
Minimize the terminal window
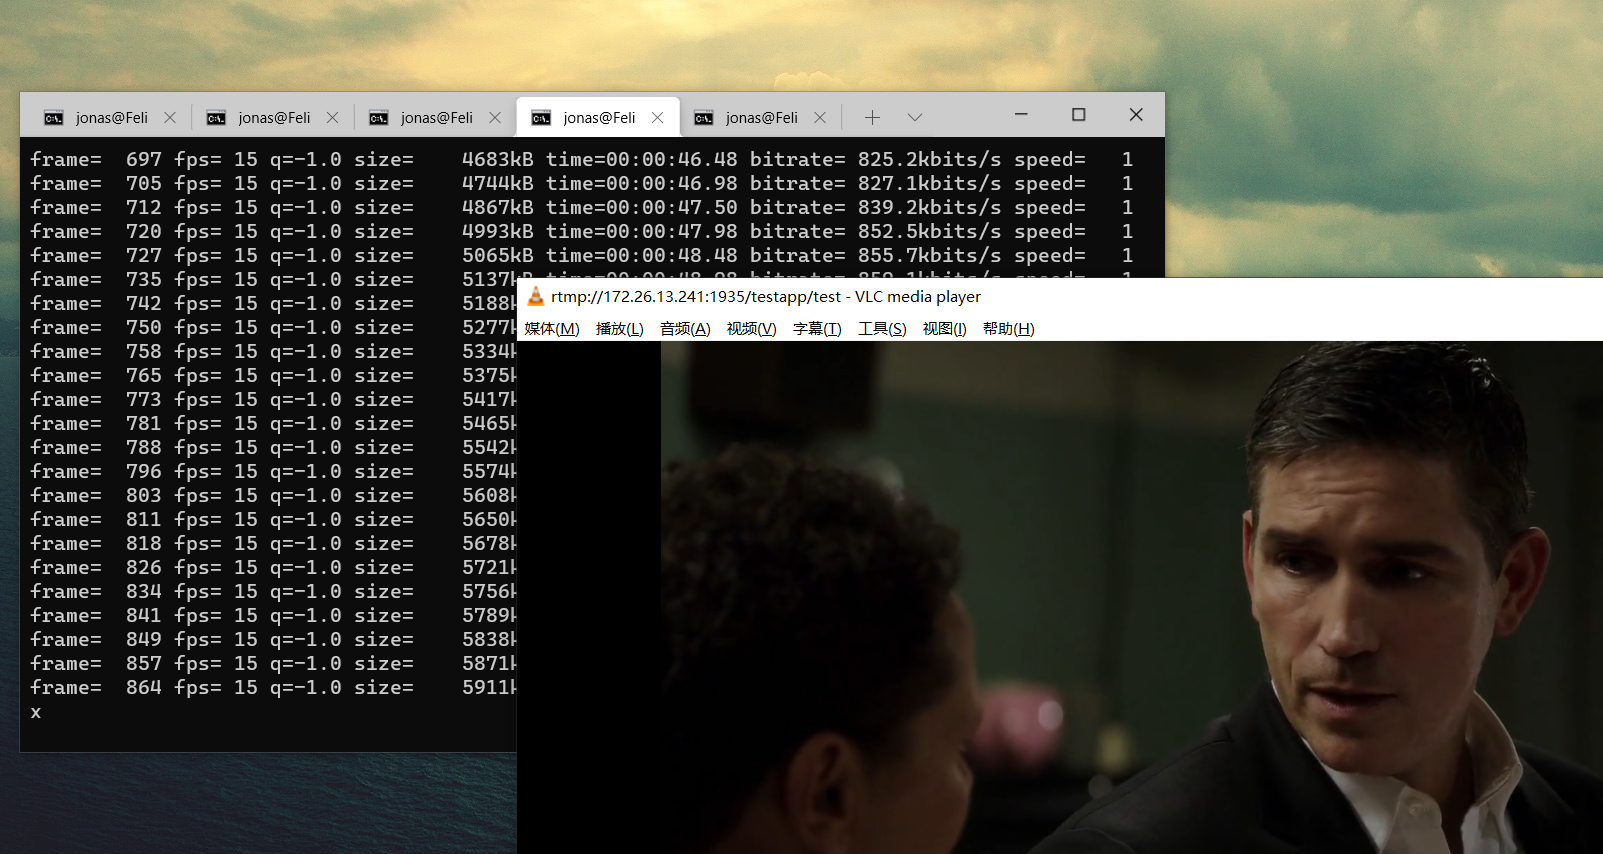click(x=1021, y=115)
